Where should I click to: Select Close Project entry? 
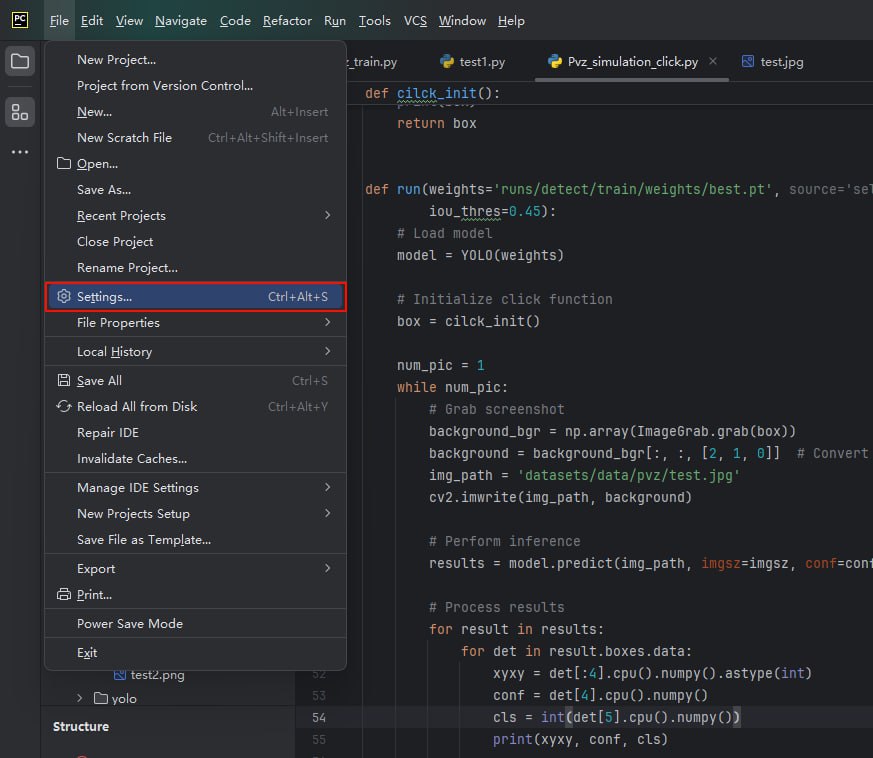195,241
